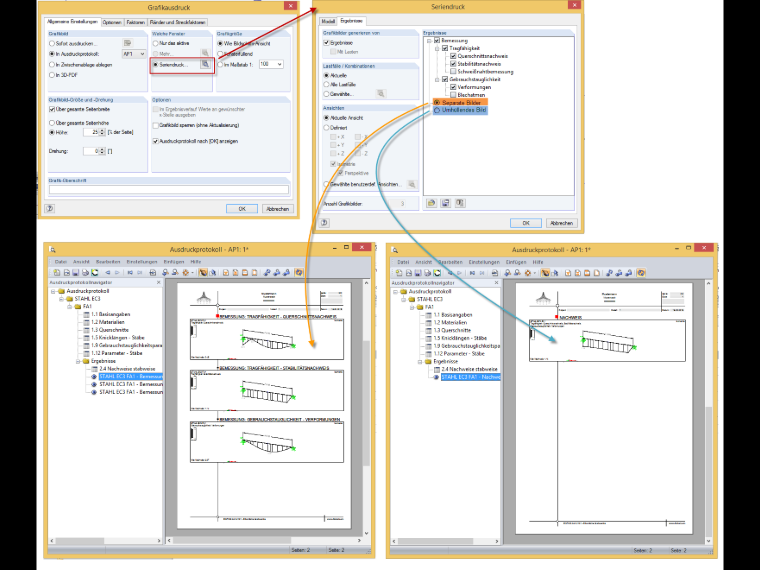Image resolution: width=760 pixels, height=570 pixels.
Task: Collapse STAHL EC3 node in left navigator
Action: [x=62, y=299]
